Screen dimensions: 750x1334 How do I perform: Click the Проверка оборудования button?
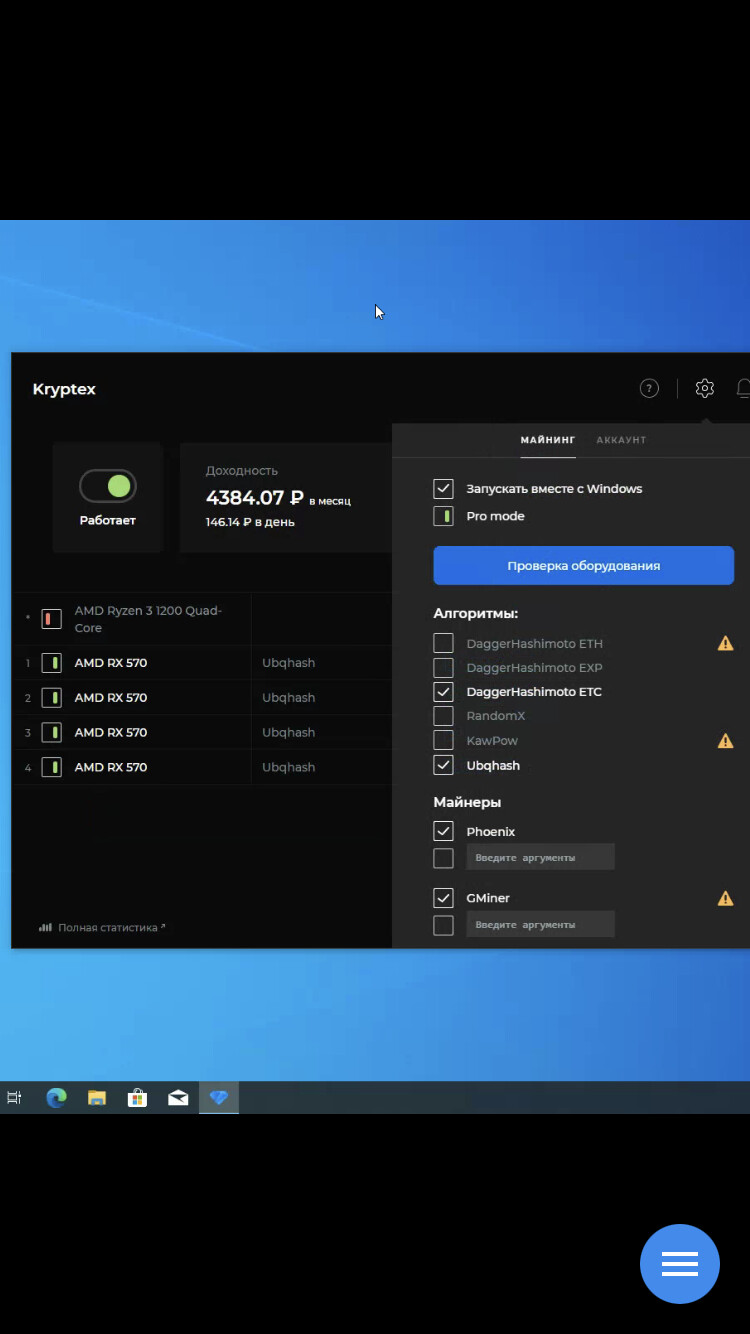coord(583,566)
